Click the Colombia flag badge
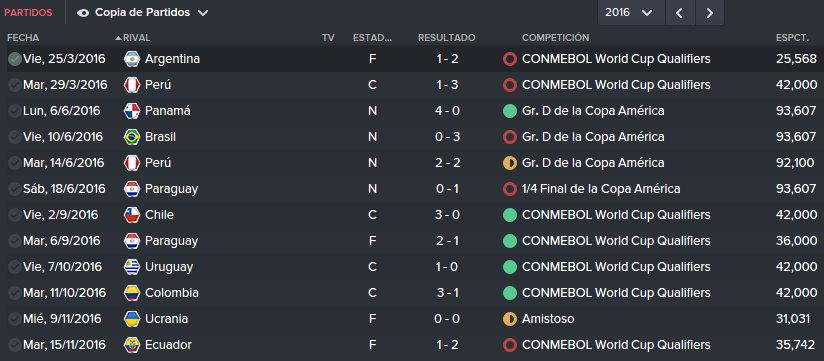This screenshot has width=824, height=361. (x=131, y=293)
